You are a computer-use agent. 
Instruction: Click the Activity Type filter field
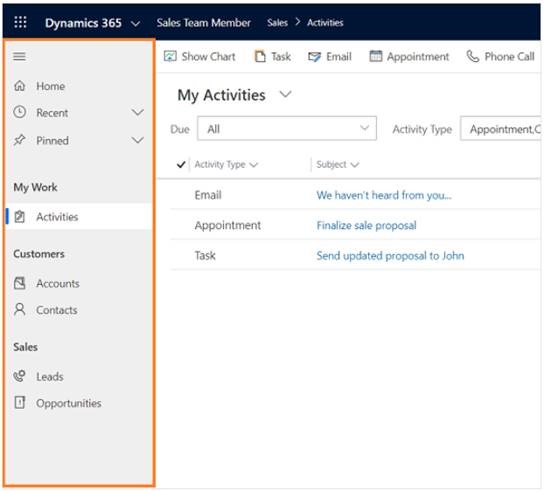[x=501, y=128]
